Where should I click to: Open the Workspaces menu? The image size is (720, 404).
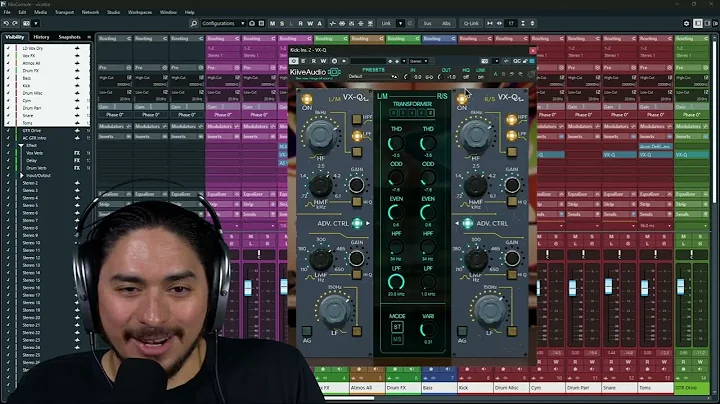pyautogui.click(x=140, y=12)
